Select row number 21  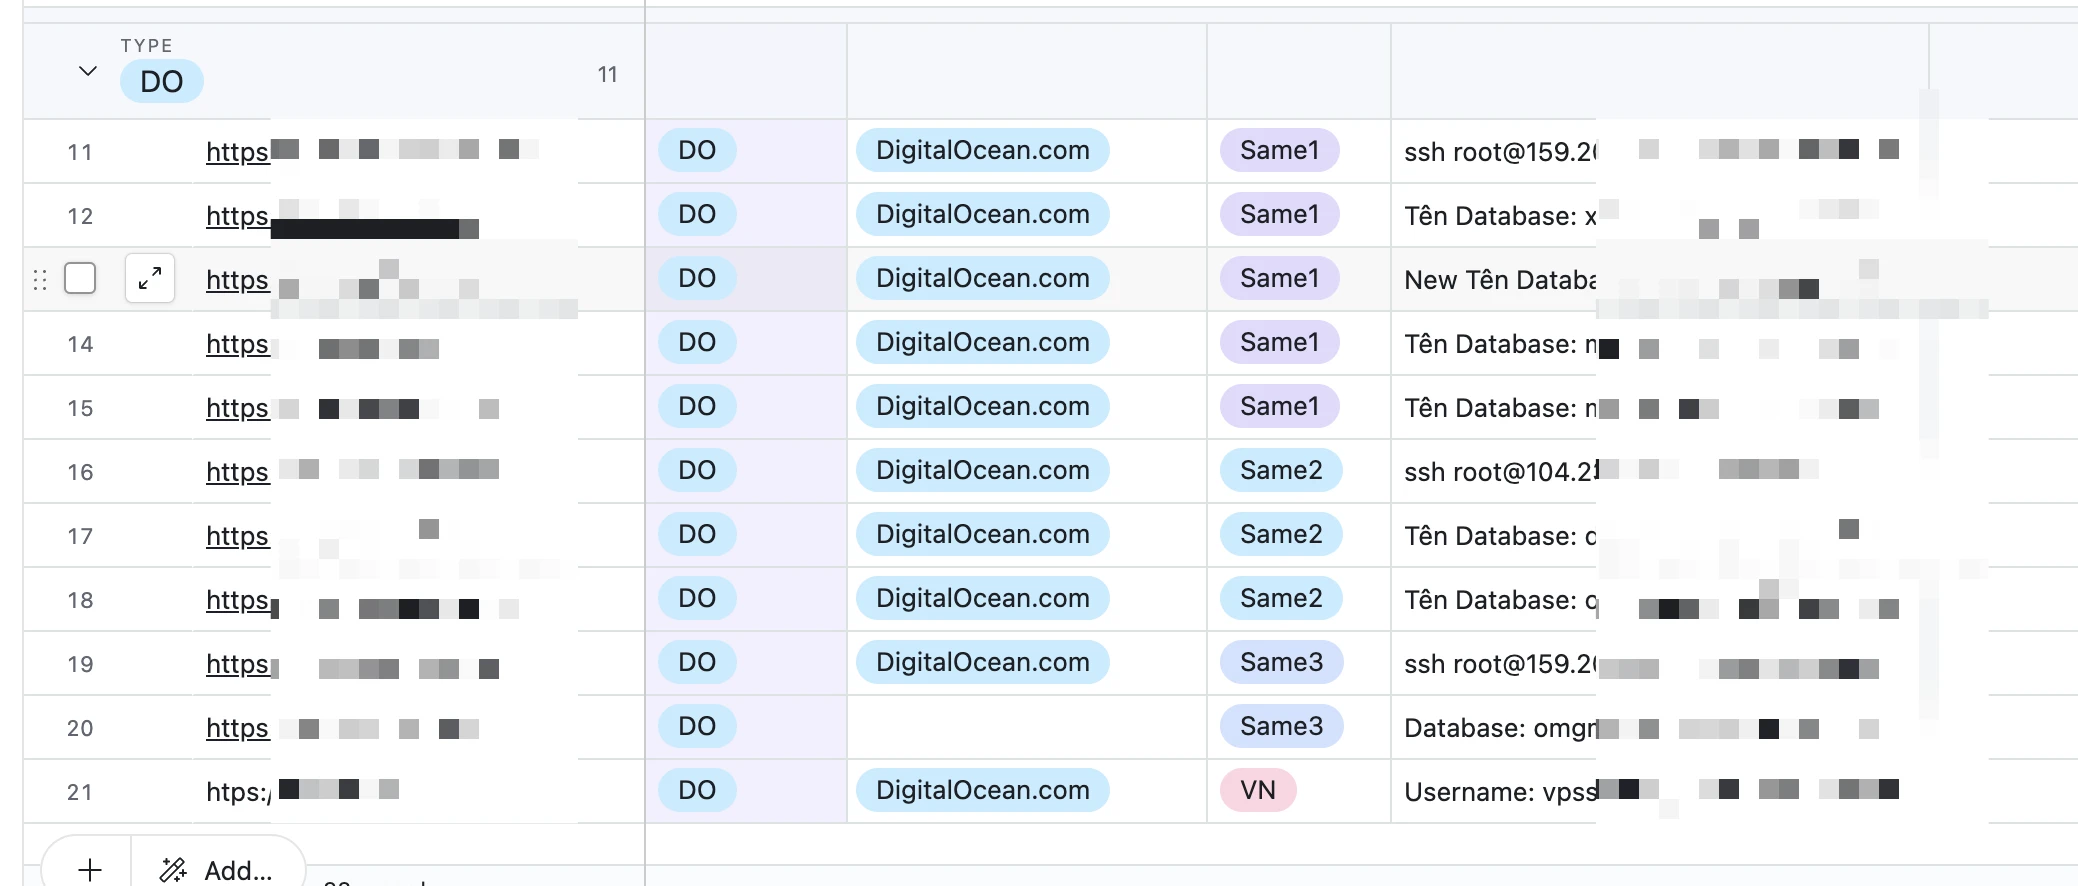point(80,792)
